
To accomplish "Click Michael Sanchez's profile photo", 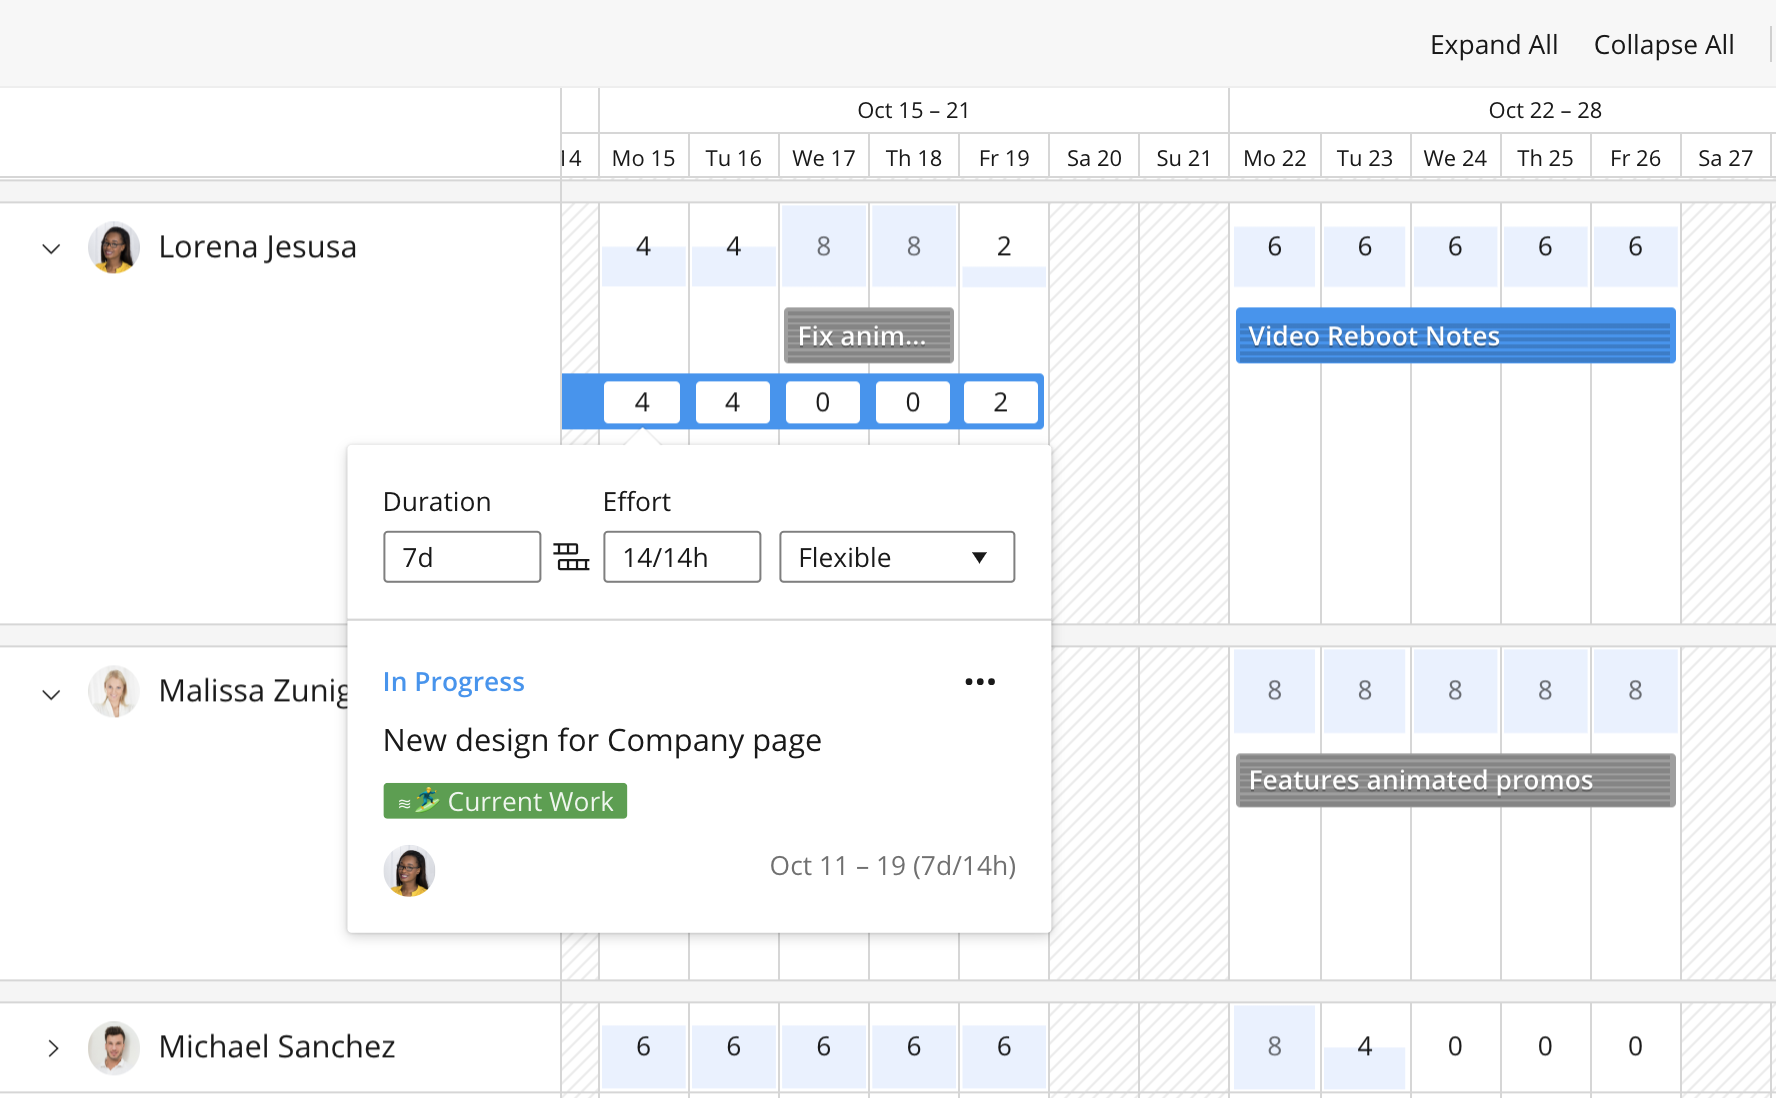I will 113,1047.
